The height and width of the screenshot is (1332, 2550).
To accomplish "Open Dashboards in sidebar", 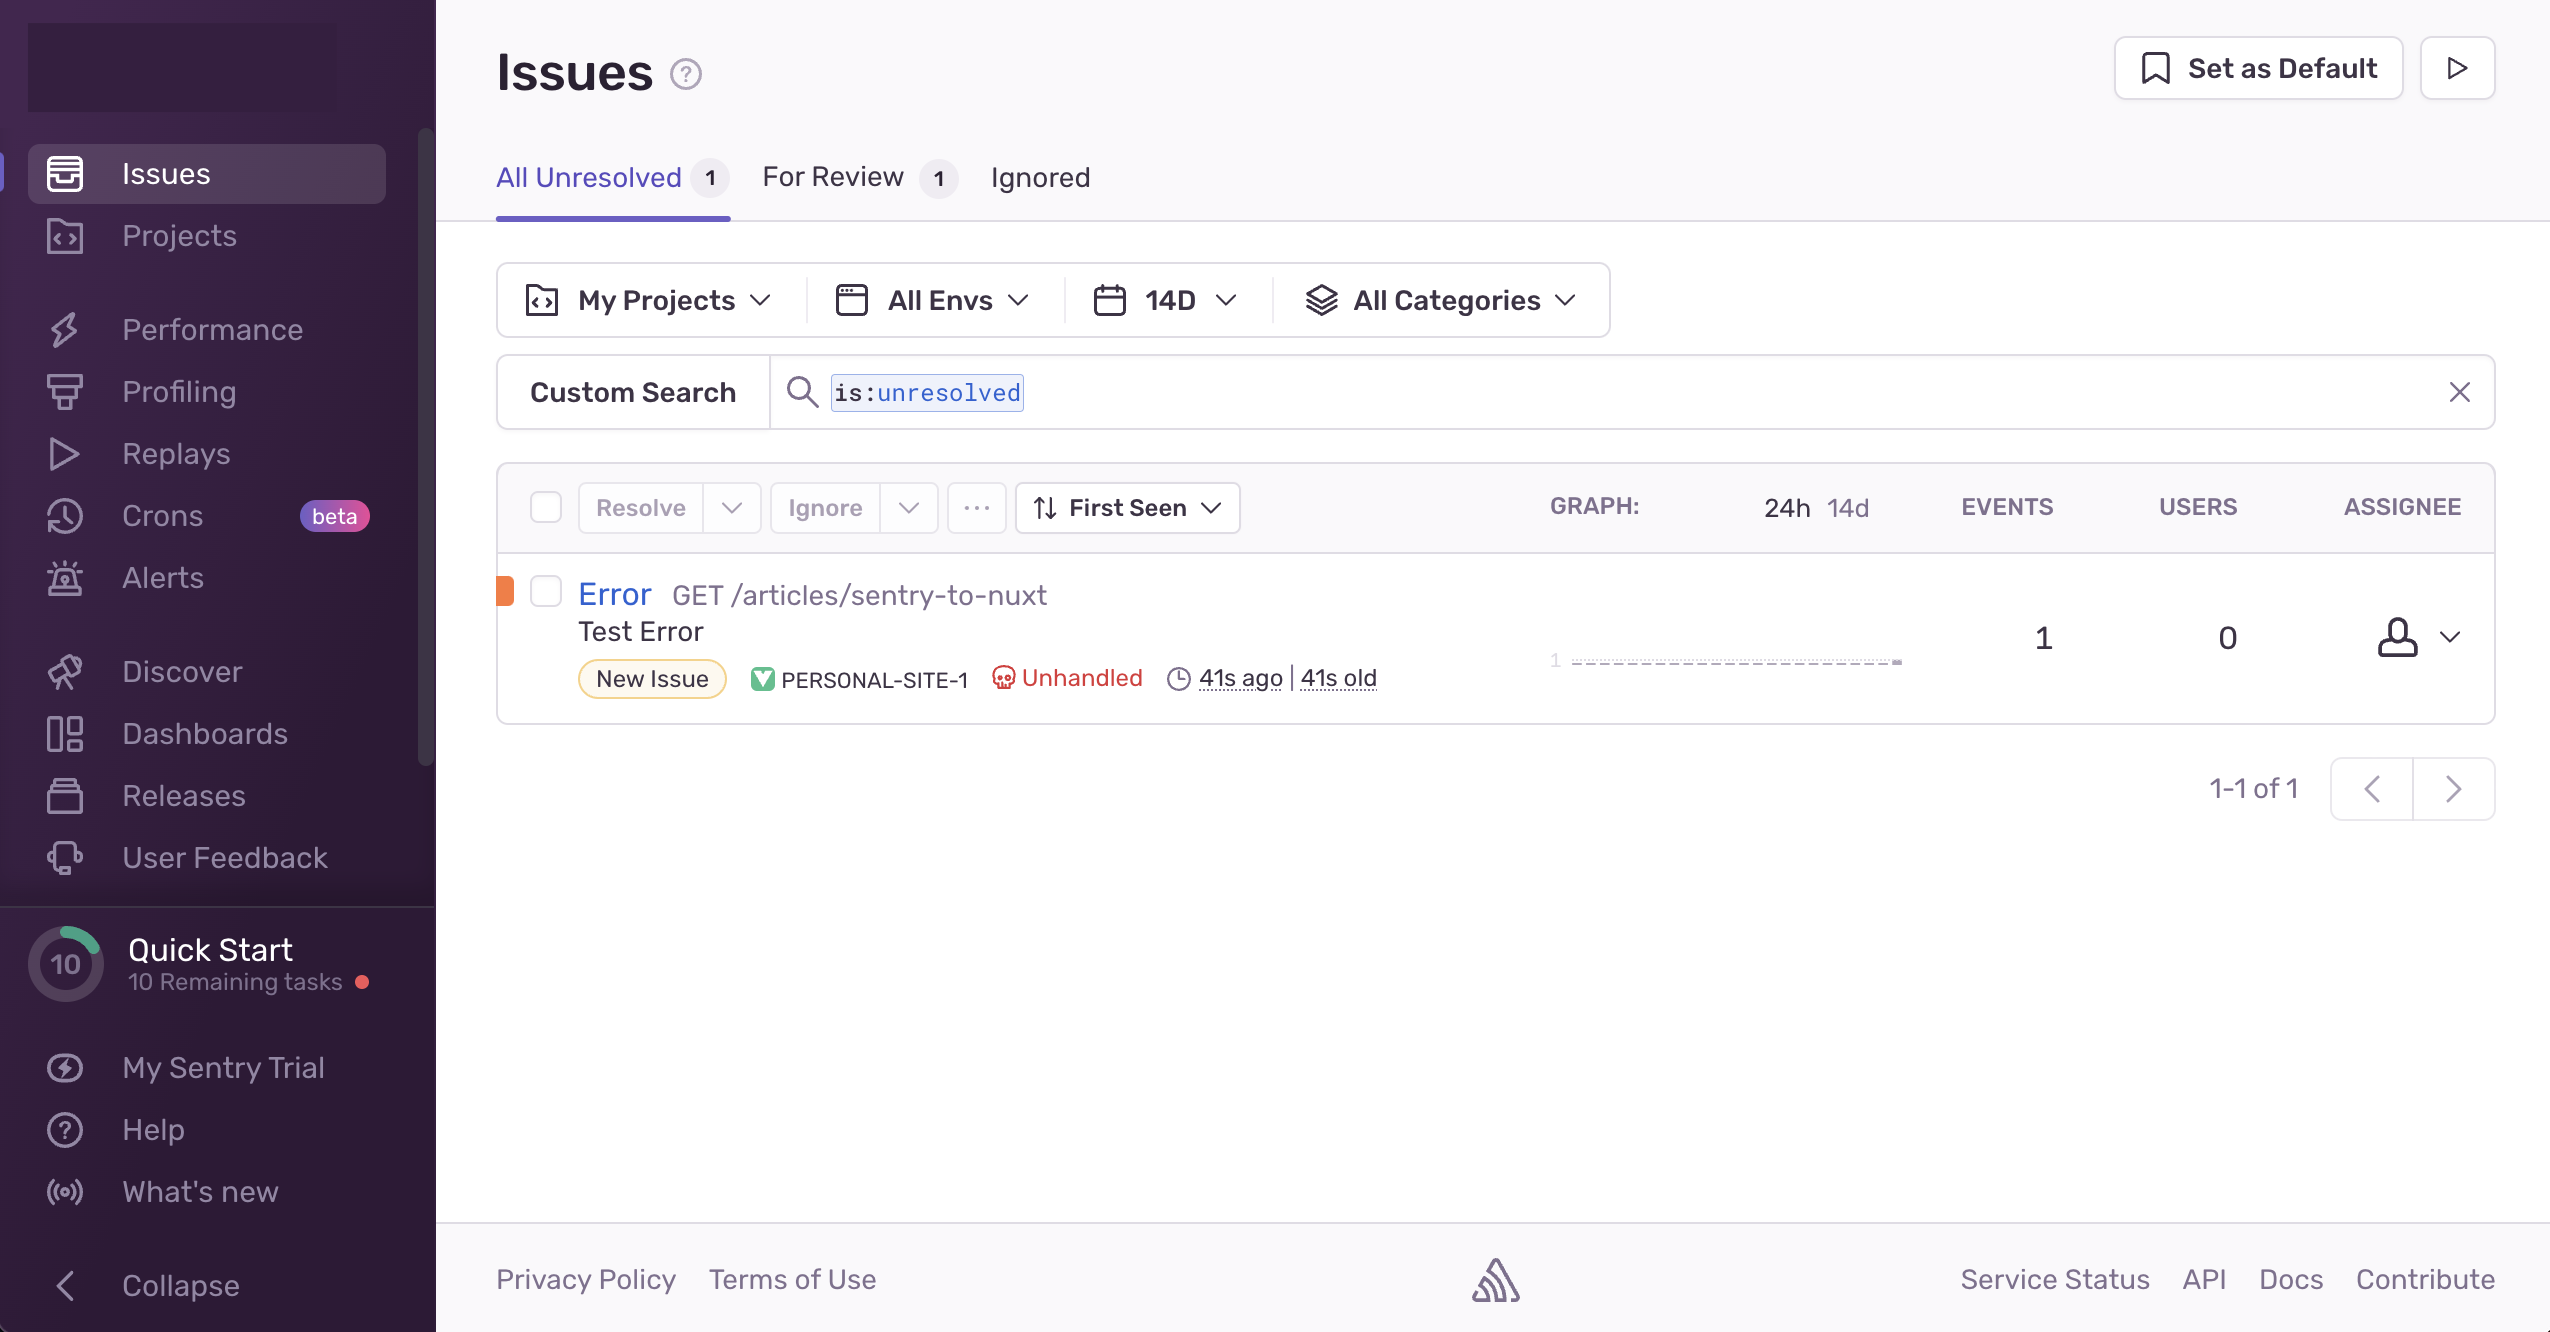I will [204, 734].
